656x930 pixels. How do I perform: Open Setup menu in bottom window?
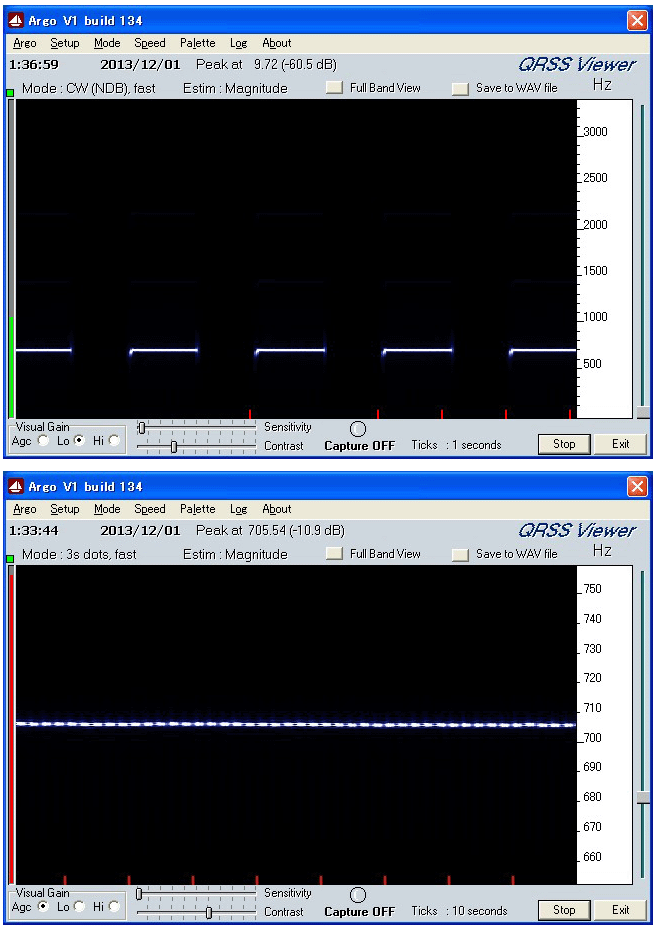[x=65, y=509]
